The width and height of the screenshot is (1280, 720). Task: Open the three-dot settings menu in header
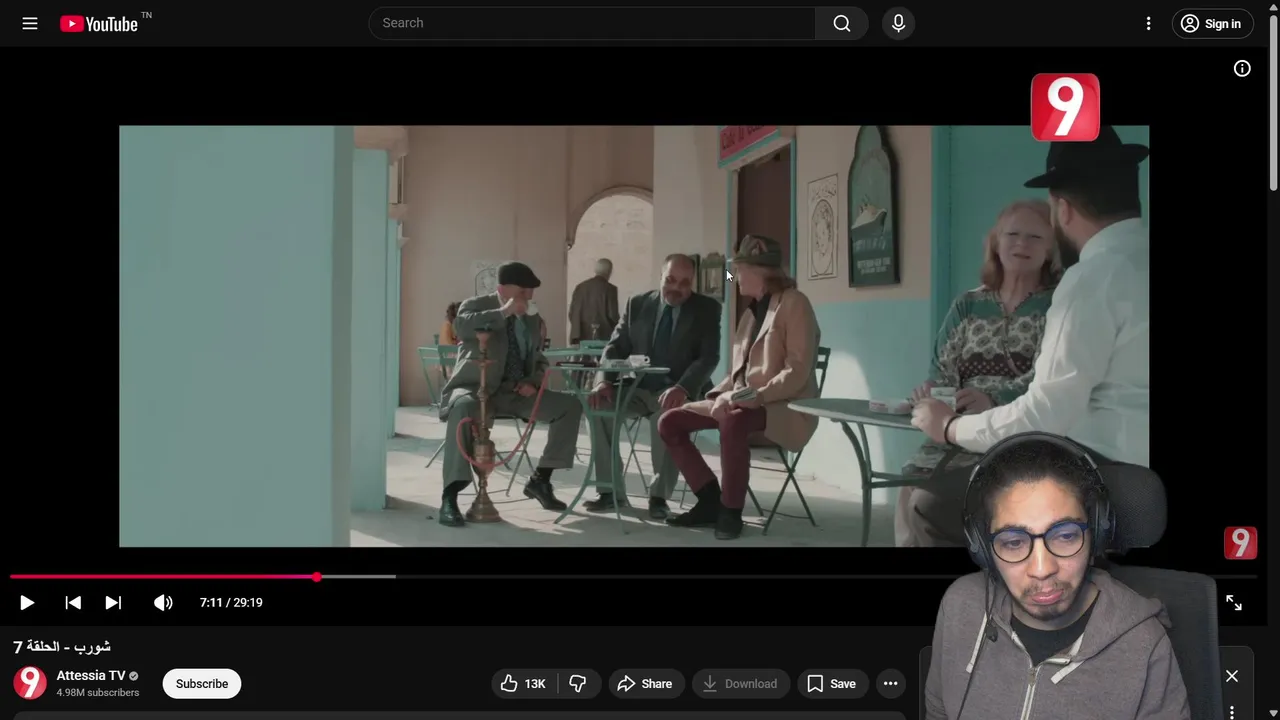coord(1148,23)
